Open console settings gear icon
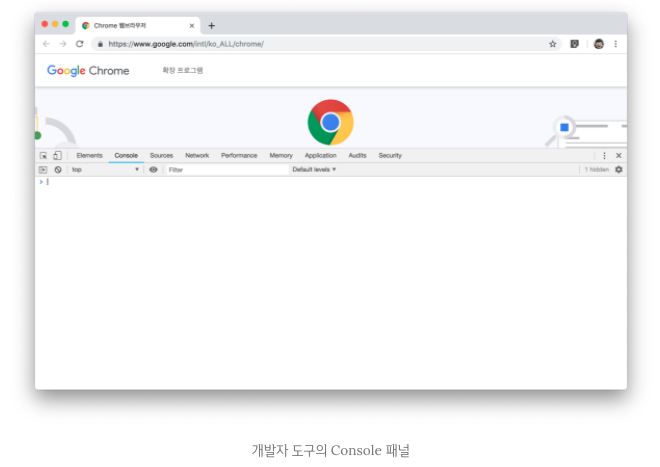Screen dimensions: 660x467 click(619, 169)
